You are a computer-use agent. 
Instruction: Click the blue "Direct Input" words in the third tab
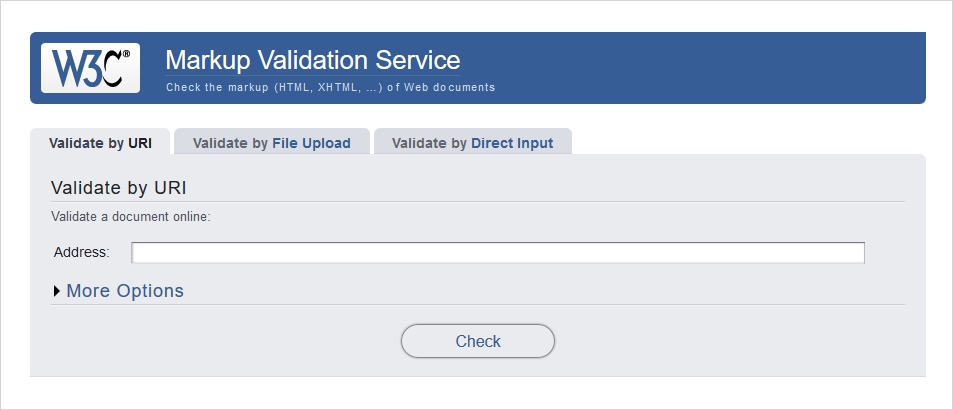point(512,143)
